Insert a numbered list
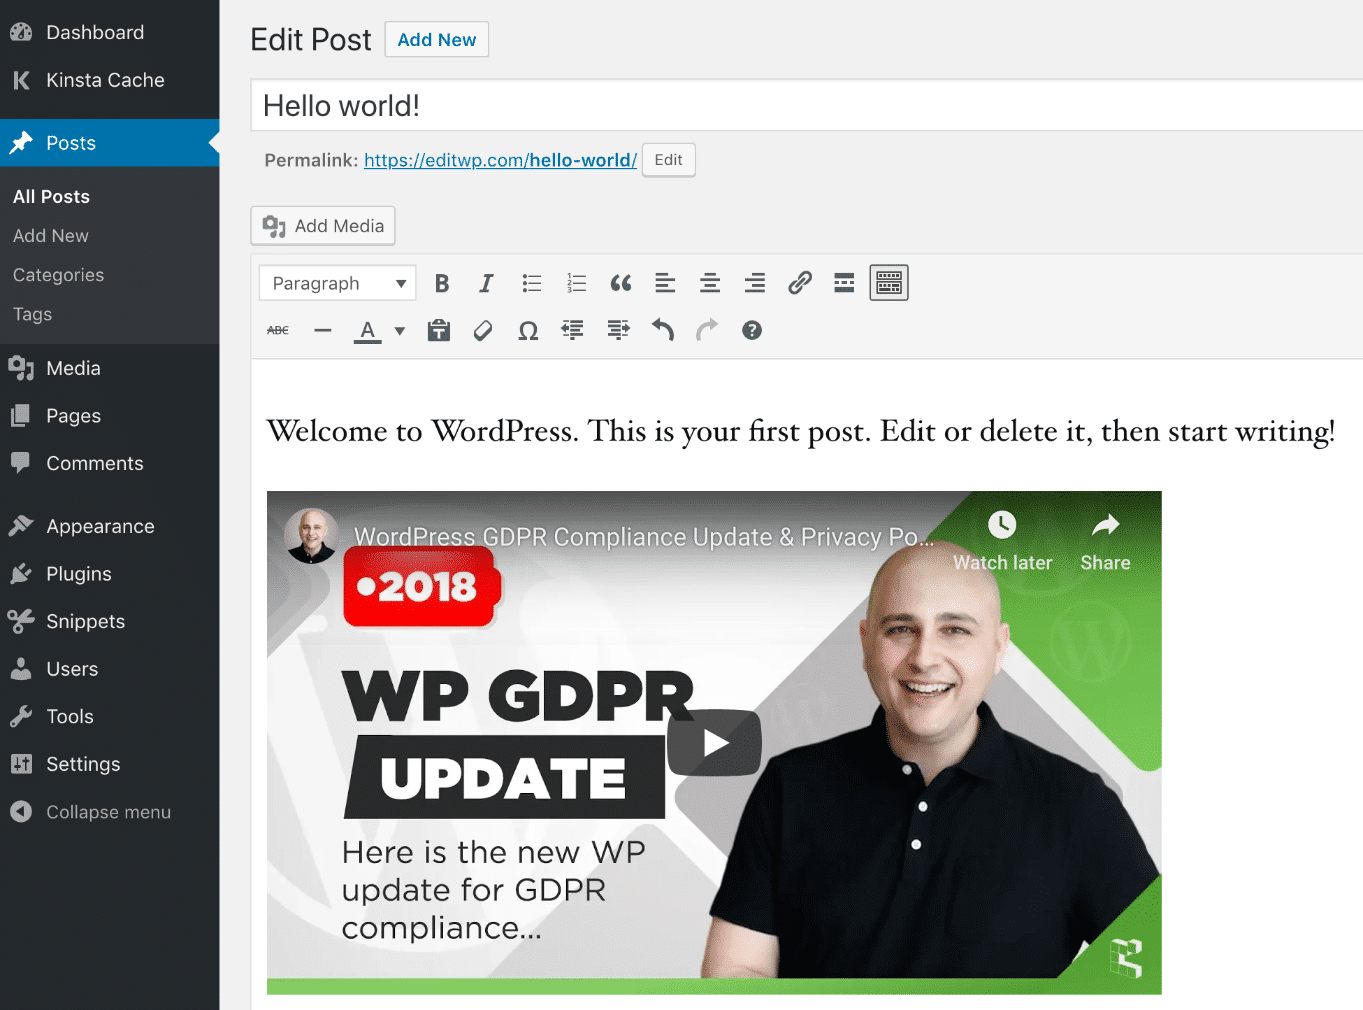This screenshot has height=1010, width=1363. tap(576, 283)
